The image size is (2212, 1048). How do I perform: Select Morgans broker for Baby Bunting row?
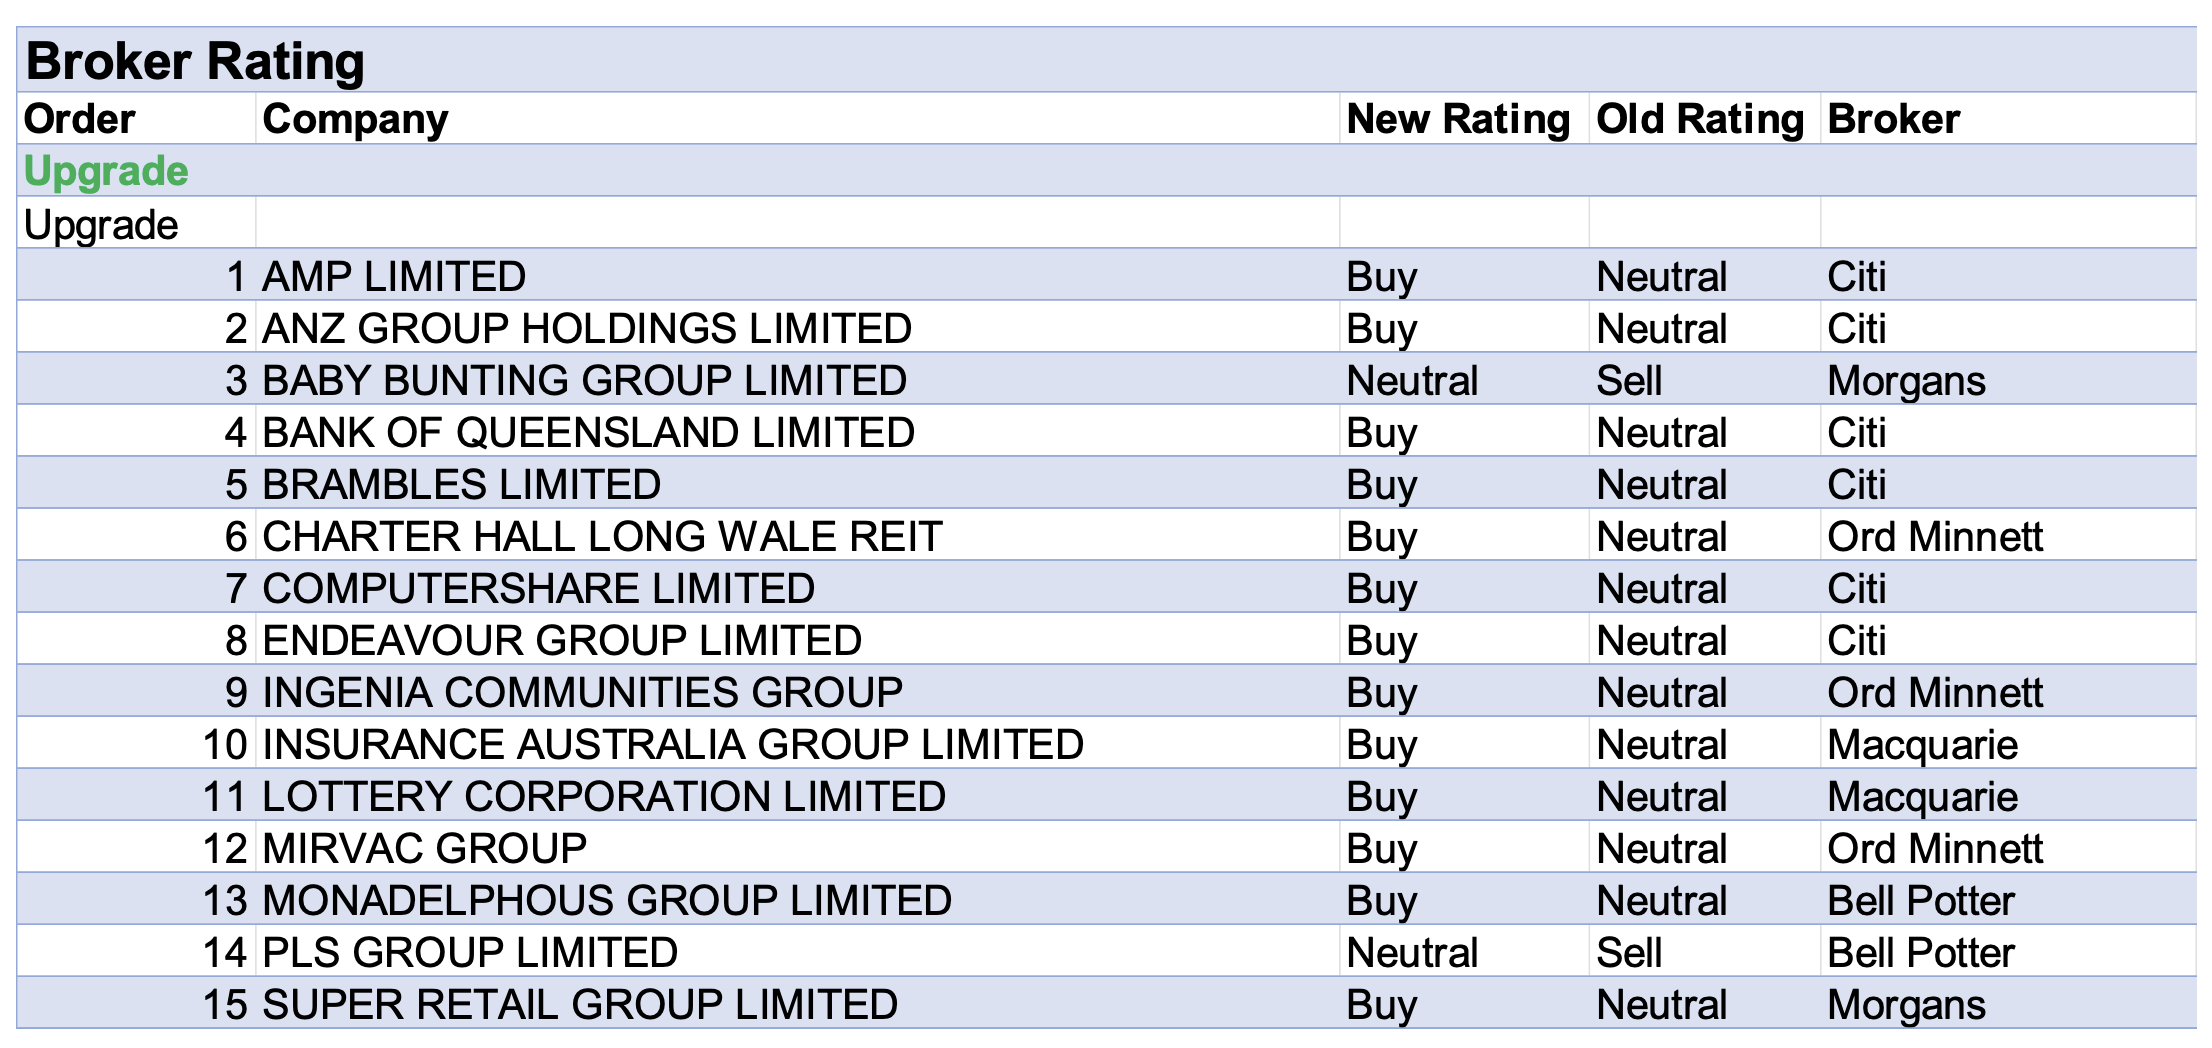(1906, 381)
